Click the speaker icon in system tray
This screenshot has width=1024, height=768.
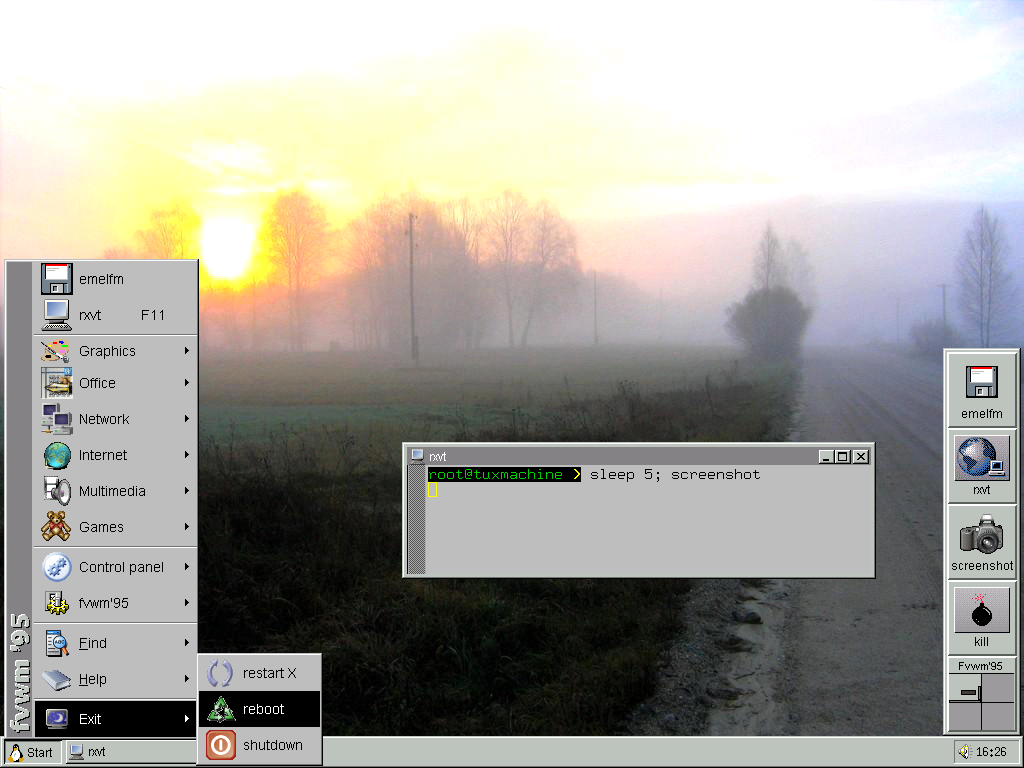click(x=965, y=752)
